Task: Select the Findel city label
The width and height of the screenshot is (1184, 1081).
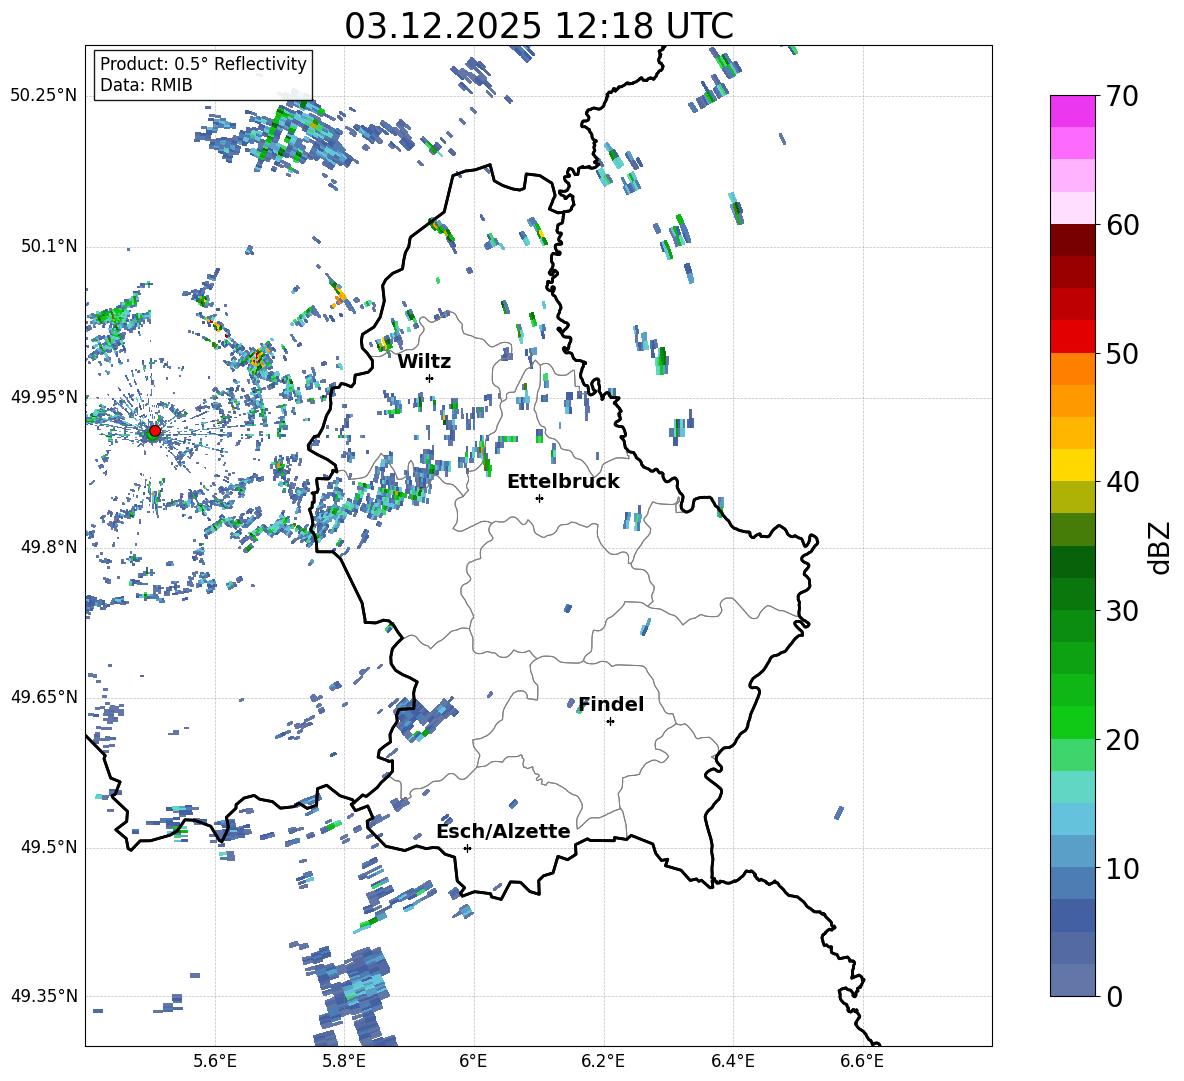Action: point(611,704)
